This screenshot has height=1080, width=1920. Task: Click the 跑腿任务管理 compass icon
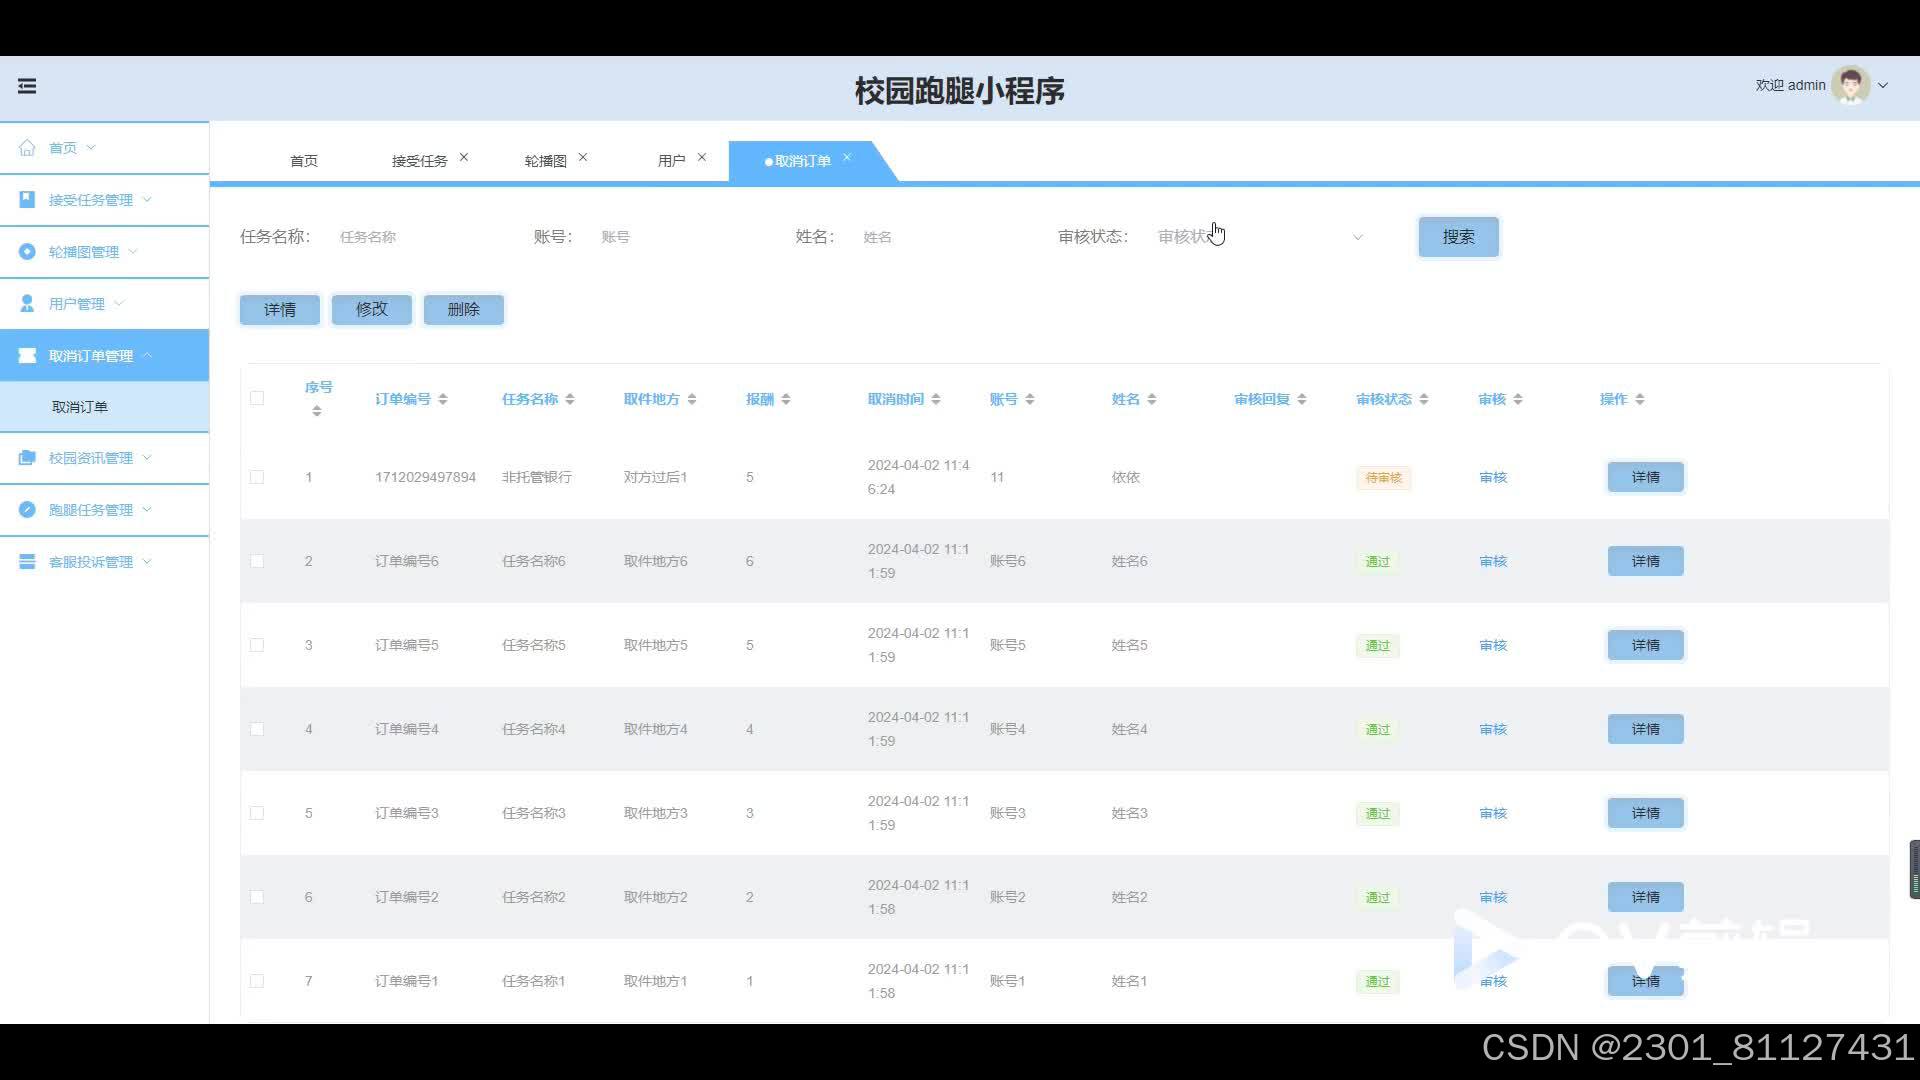(27, 510)
